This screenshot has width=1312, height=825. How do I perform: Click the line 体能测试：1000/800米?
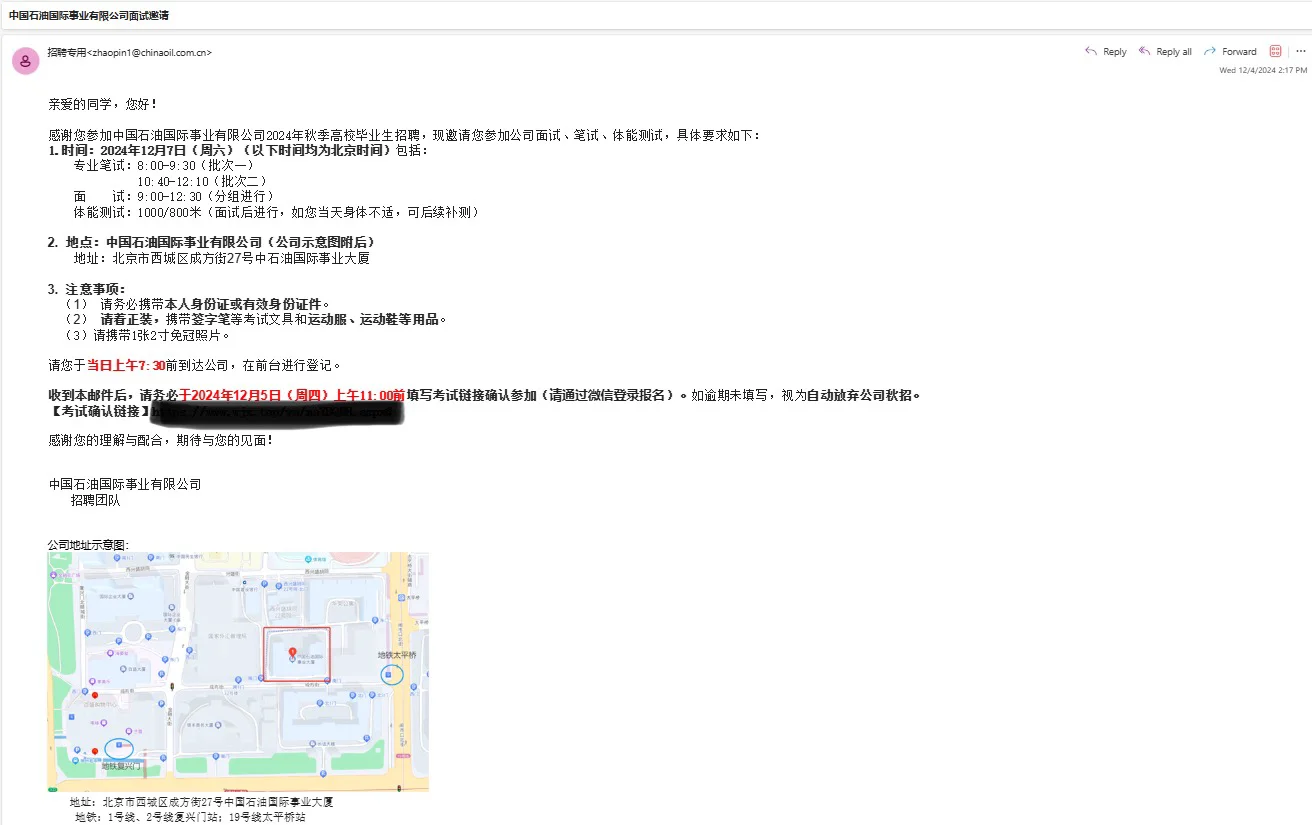coord(138,213)
